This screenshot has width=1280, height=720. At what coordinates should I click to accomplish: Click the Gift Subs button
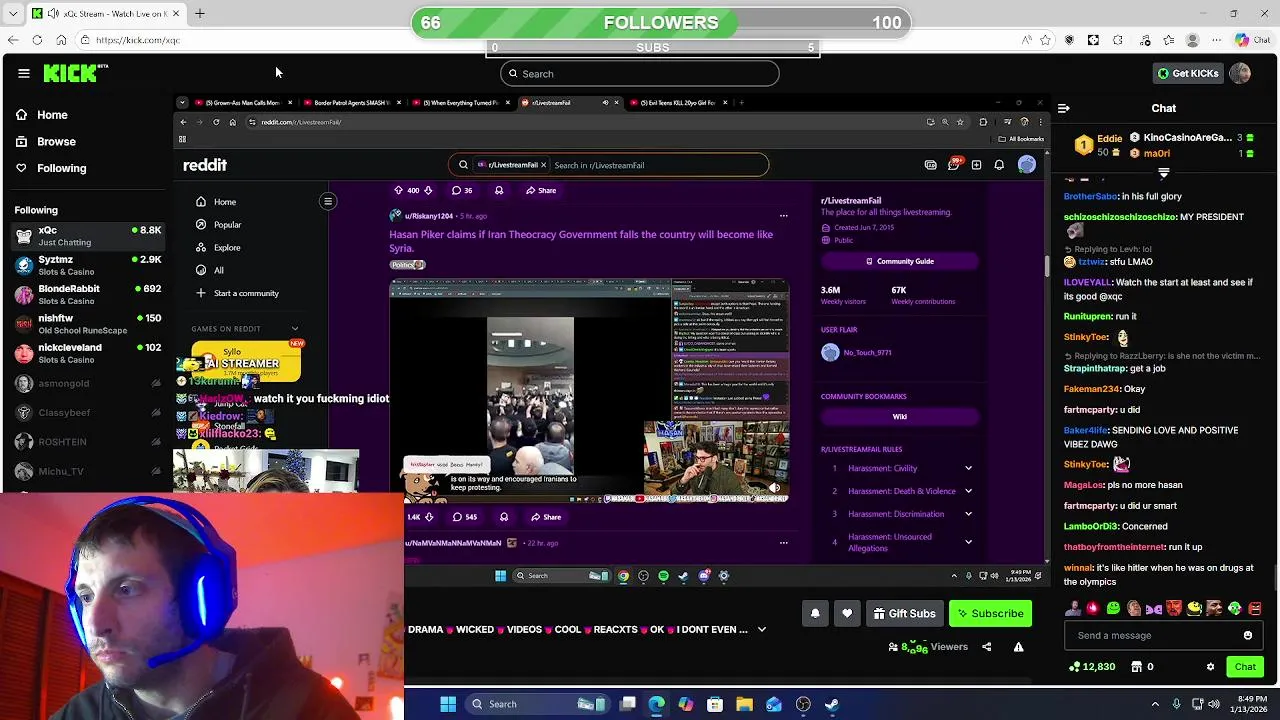[904, 613]
